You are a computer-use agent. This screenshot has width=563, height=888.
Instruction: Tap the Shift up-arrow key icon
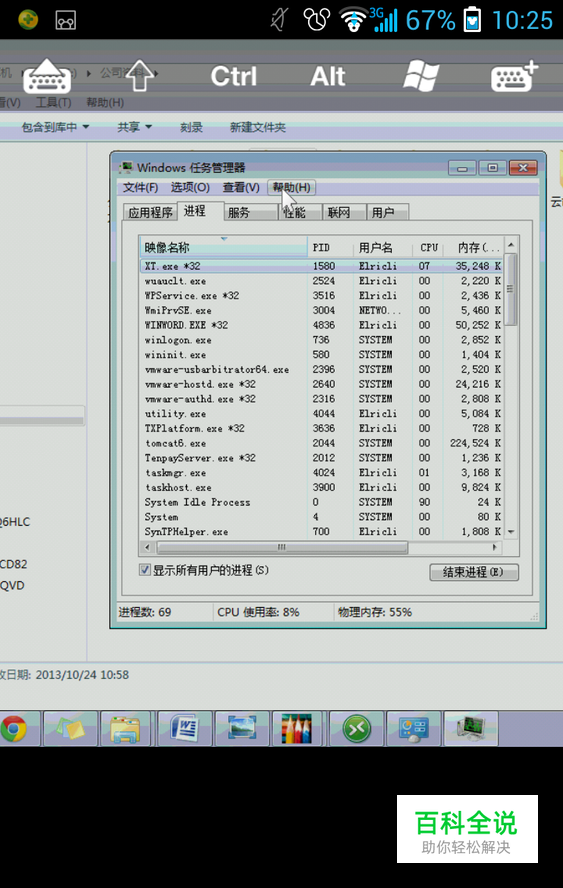pos(139,76)
